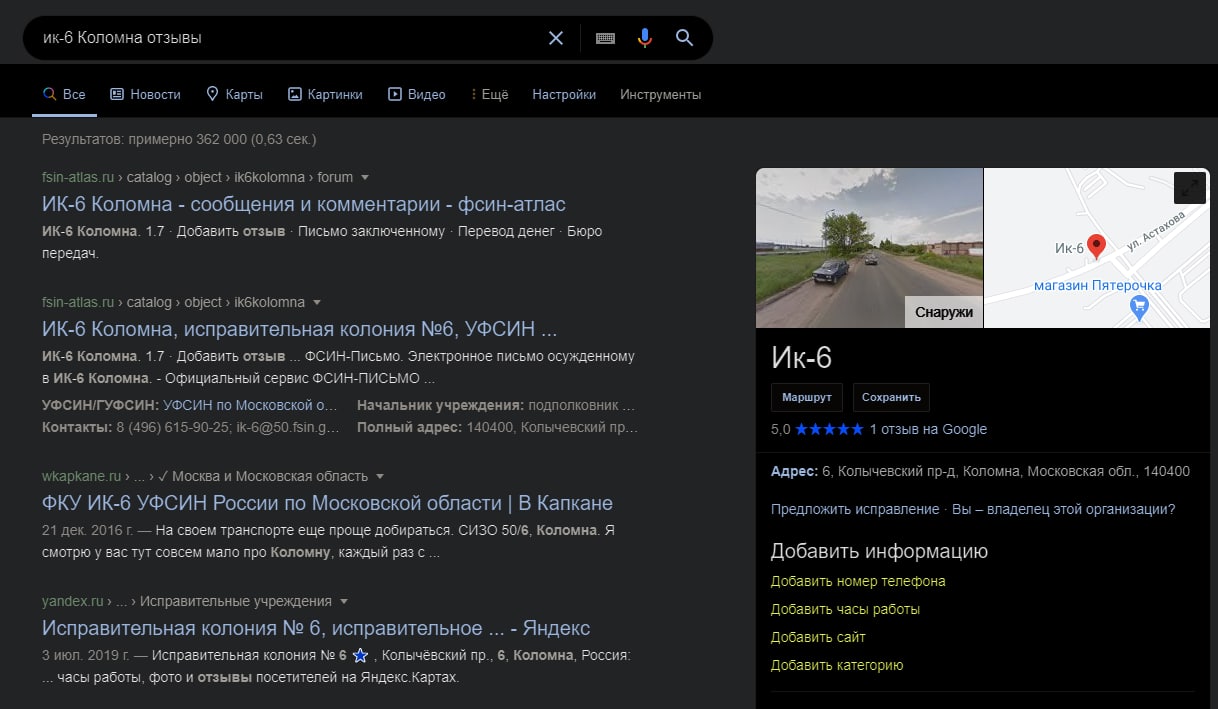Click the Маршрут button

[807, 397]
